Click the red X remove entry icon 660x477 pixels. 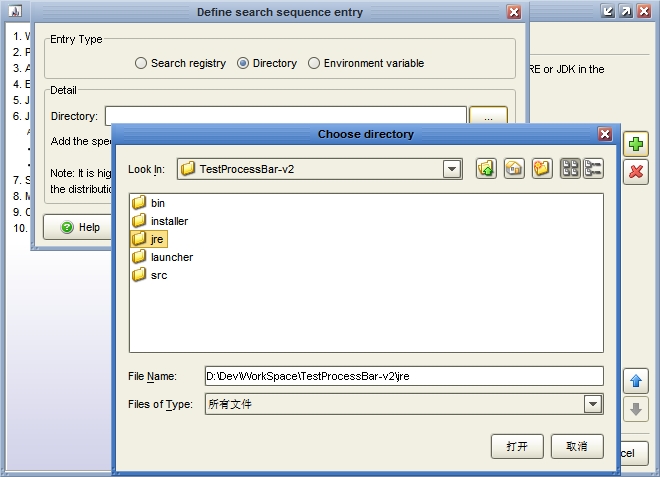[x=636, y=171]
